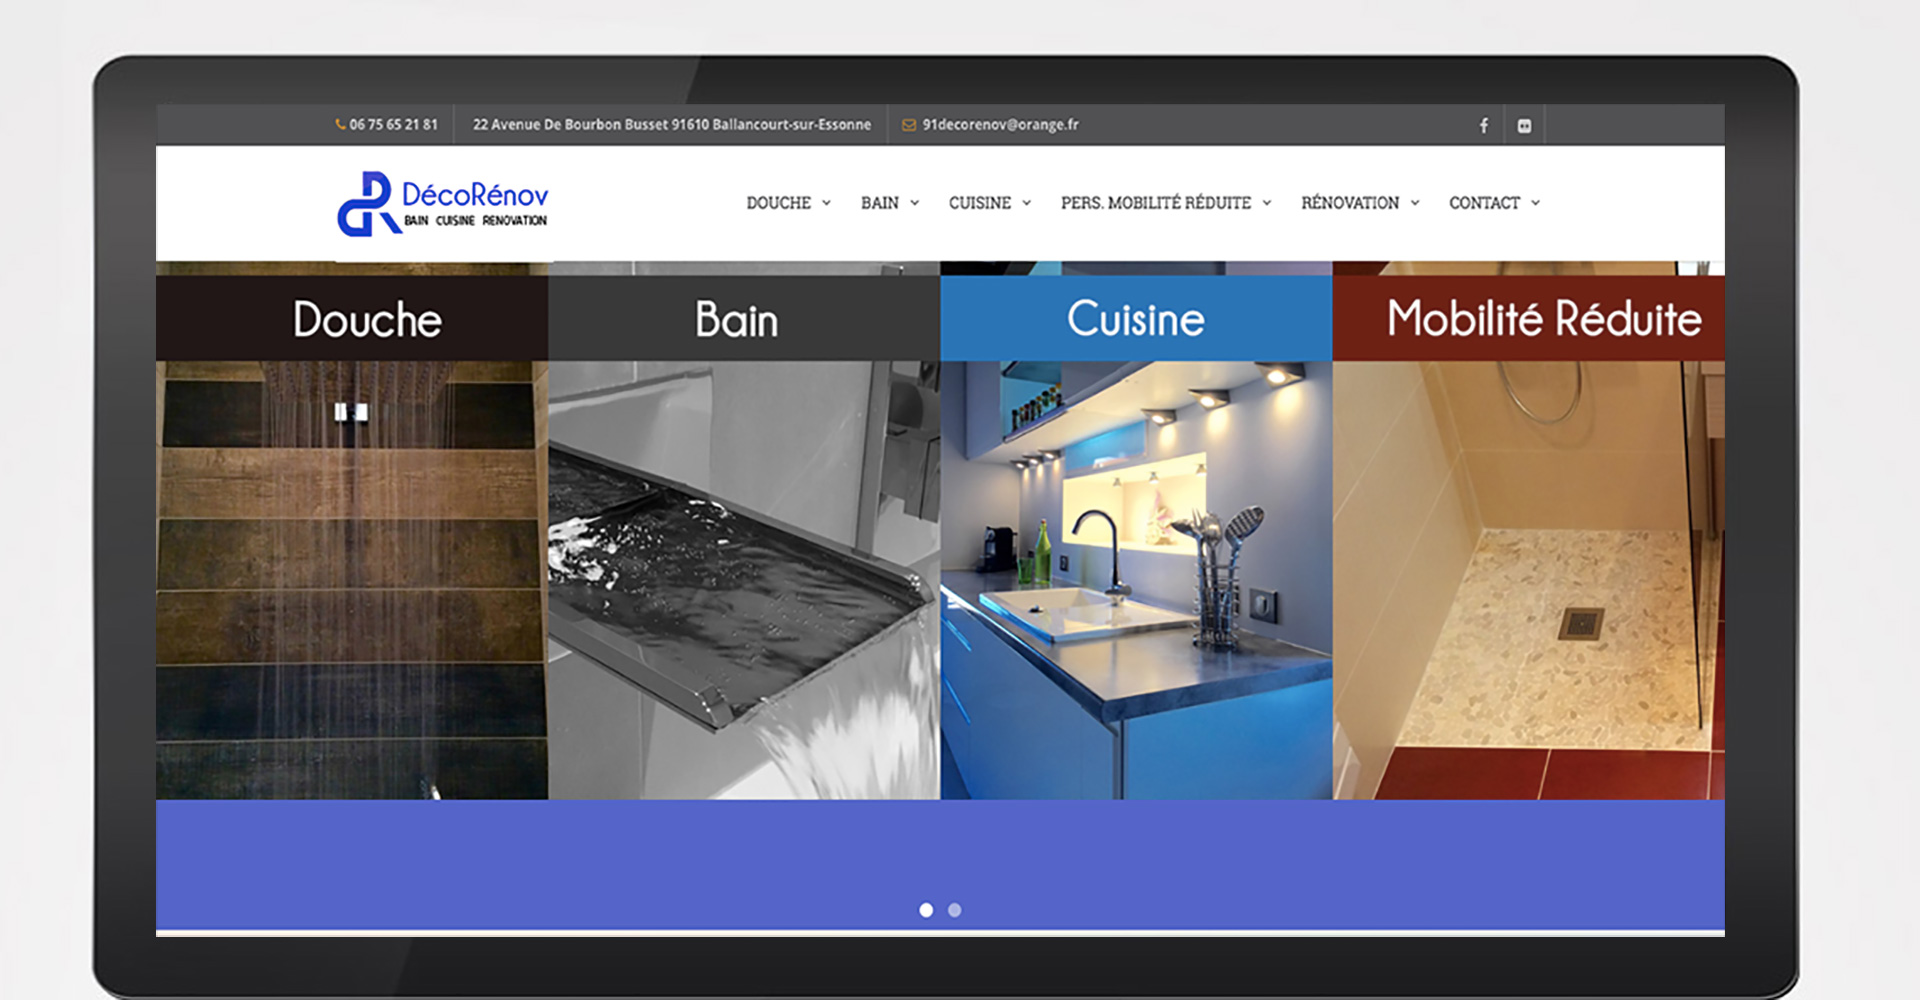Viewport: 1920px width, 1000px height.
Task: Click the envelope email icon
Action: click(x=909, y=125)
